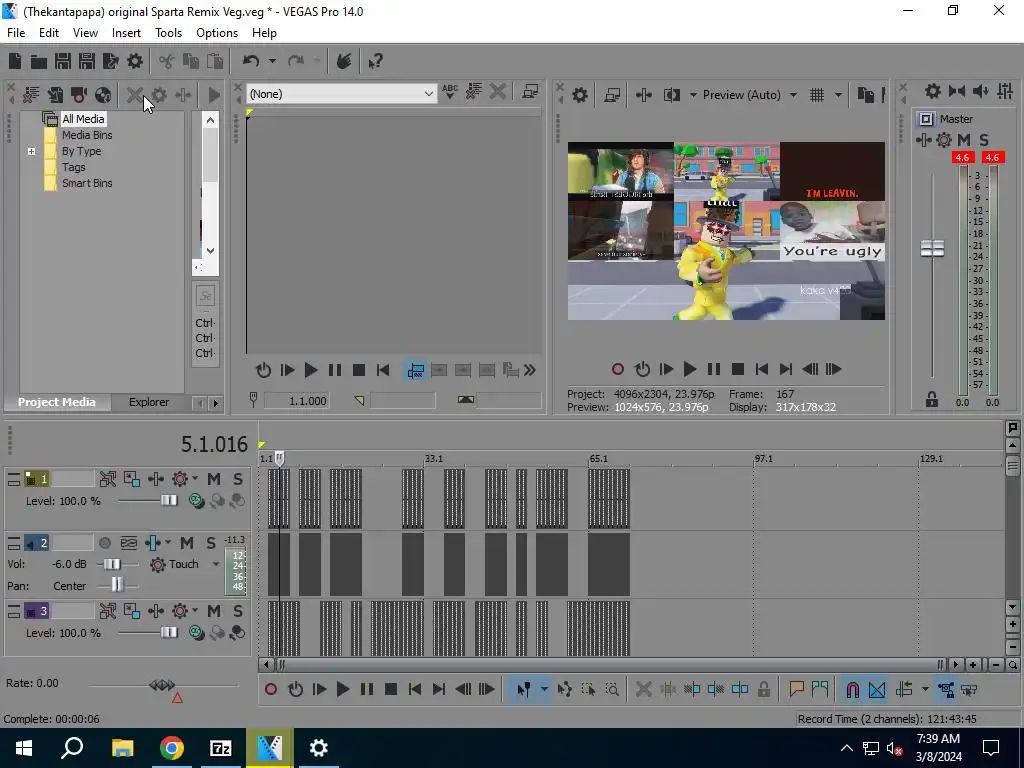Toggle Snapping magnet icon
Image resolution: width=1024 pixels, height=768 pixels.
pos(852,690)
